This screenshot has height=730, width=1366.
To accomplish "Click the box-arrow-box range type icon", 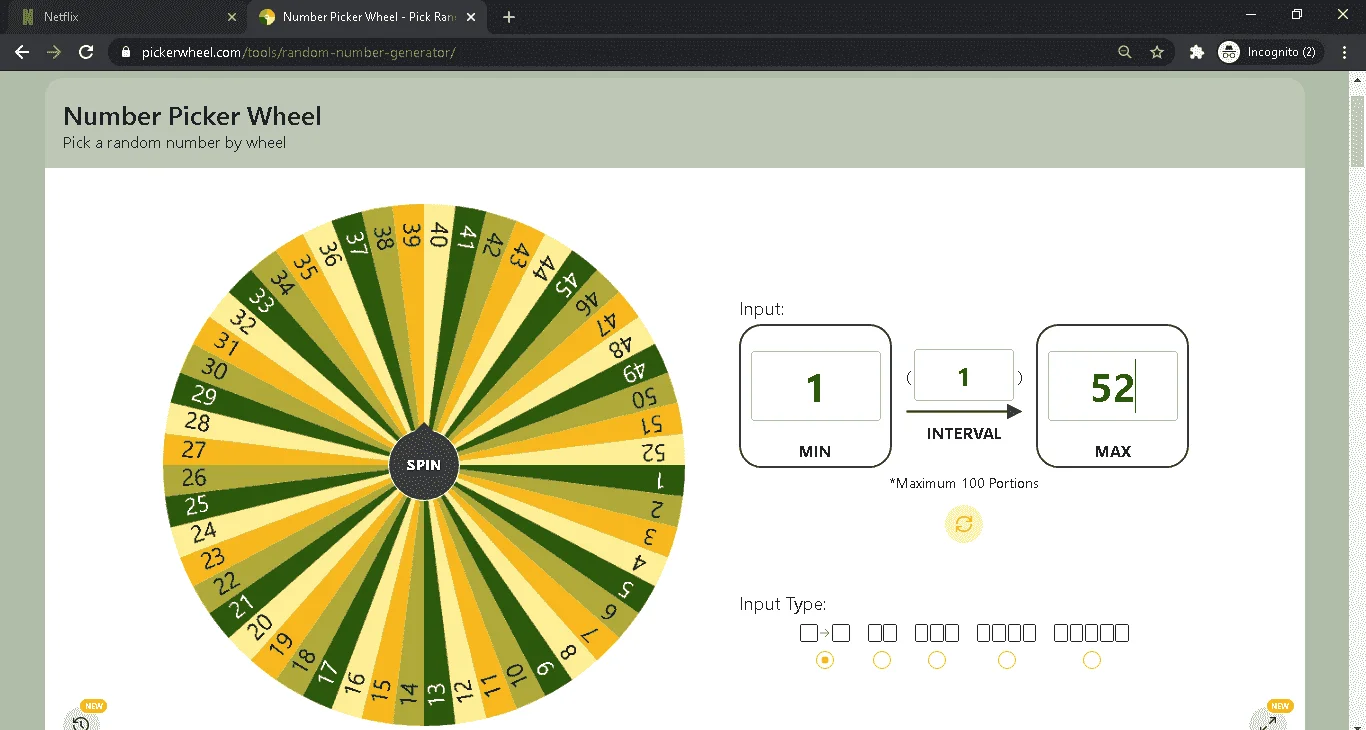I will tap(825, 633).
